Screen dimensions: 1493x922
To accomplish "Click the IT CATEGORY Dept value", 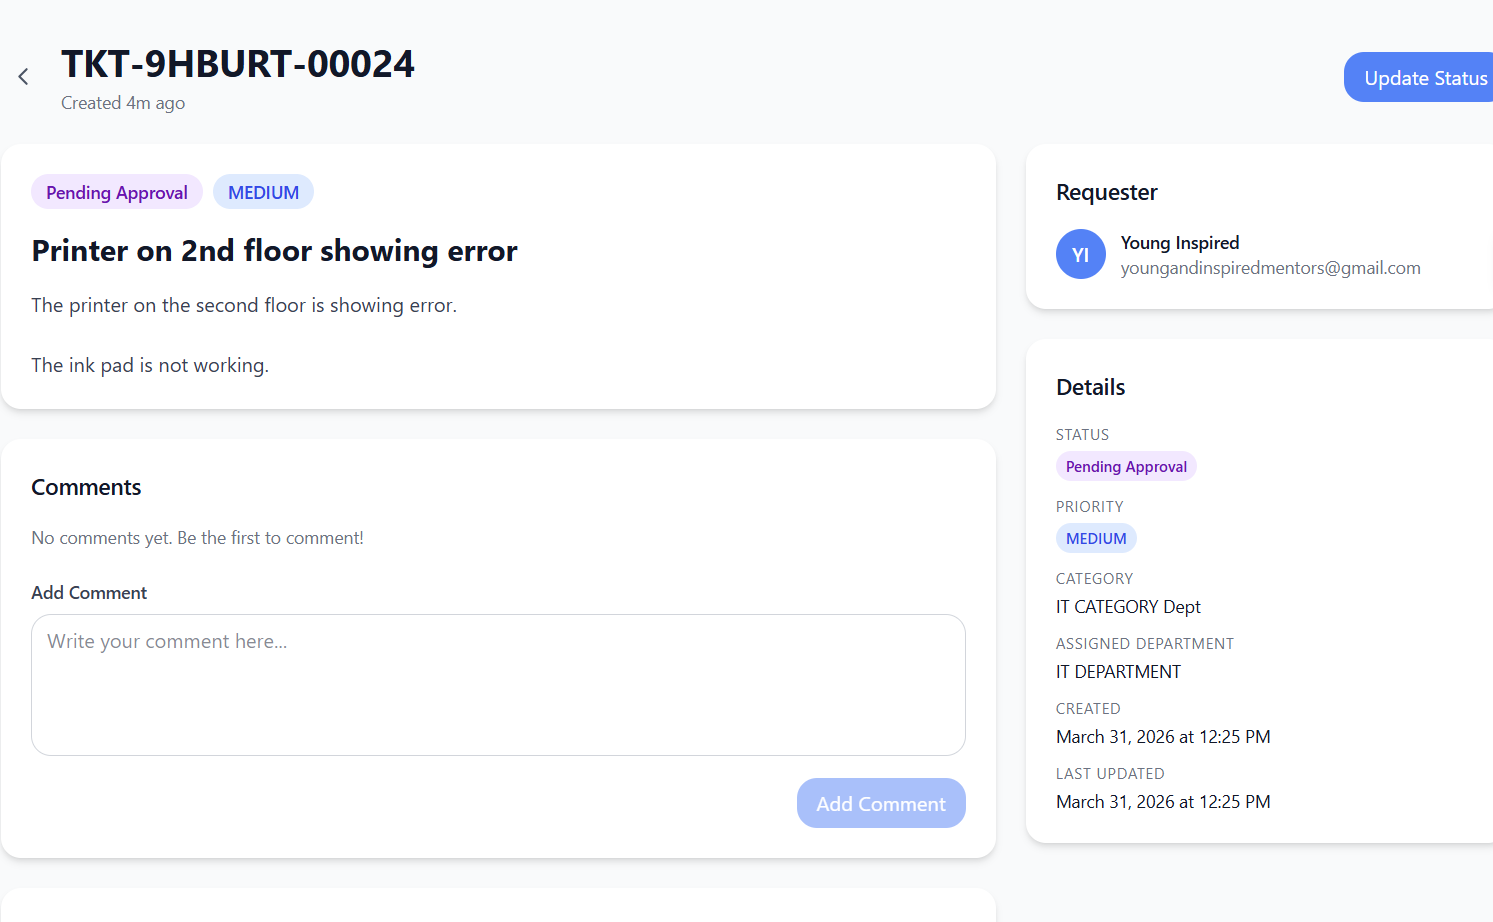I will [1128, 607].
